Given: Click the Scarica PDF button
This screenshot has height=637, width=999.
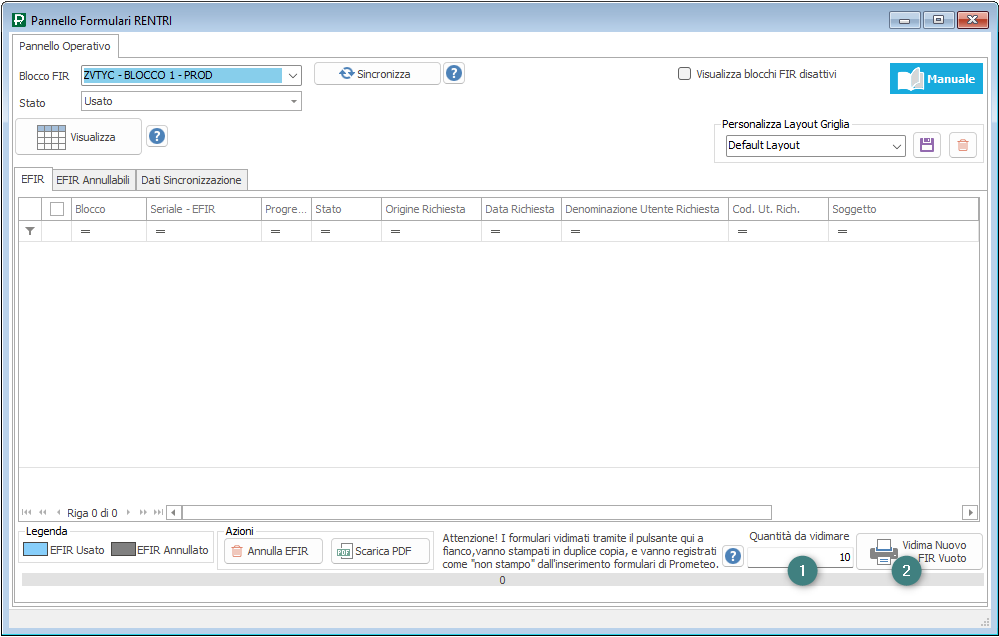Looking at the screenshot, I should coord(379,551).
